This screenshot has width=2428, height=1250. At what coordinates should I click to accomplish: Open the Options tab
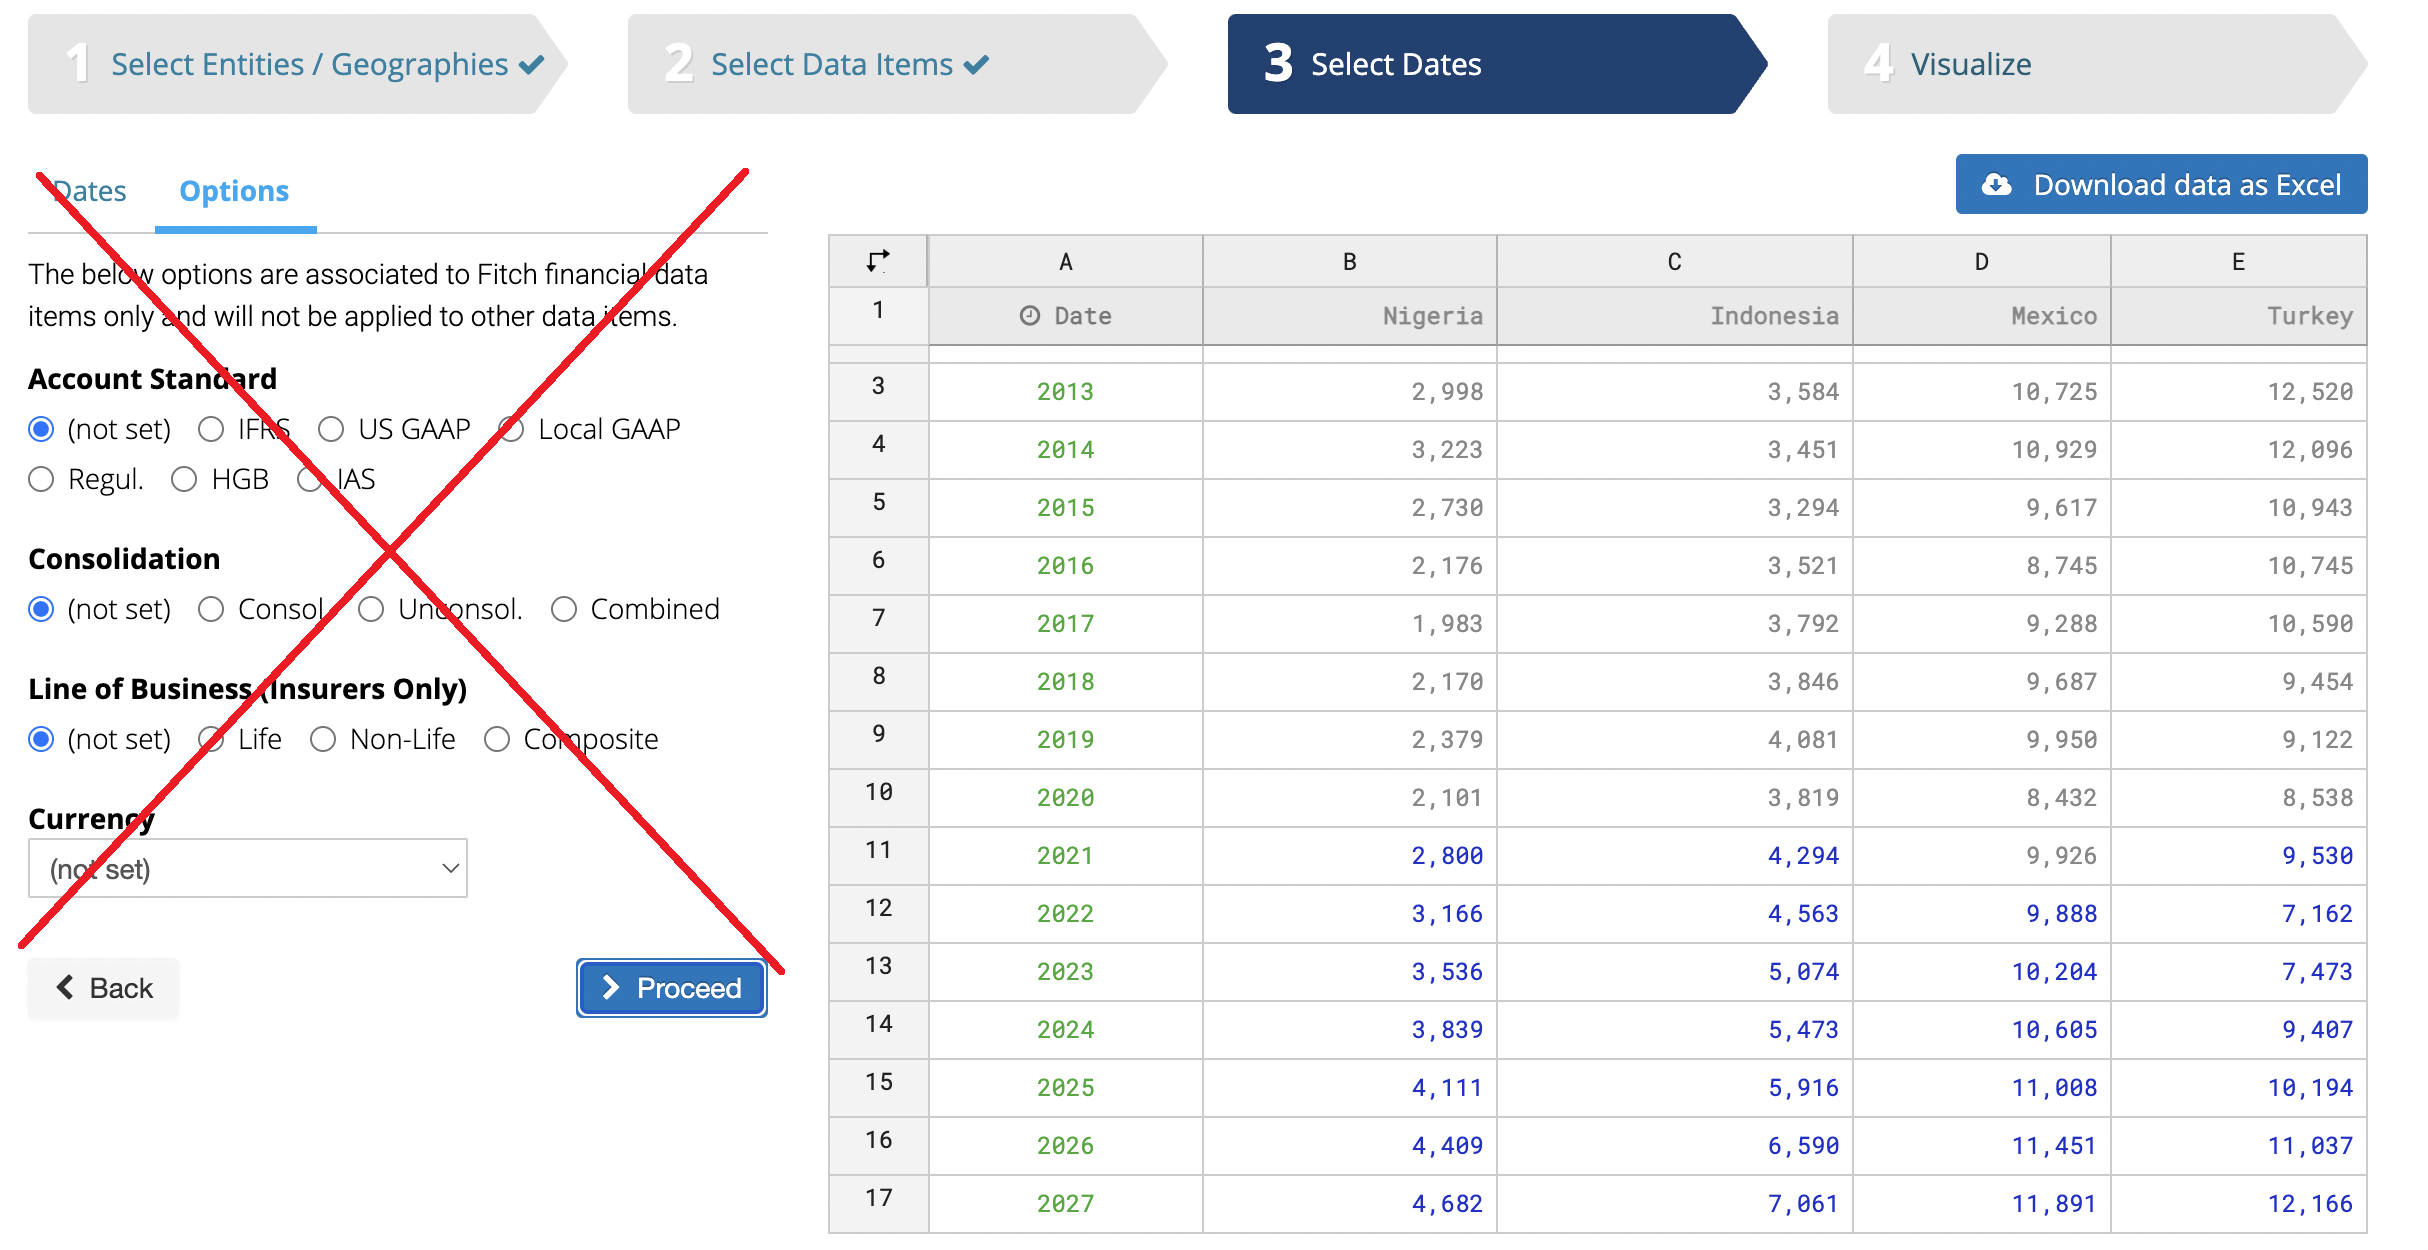[x=234, y=191]
